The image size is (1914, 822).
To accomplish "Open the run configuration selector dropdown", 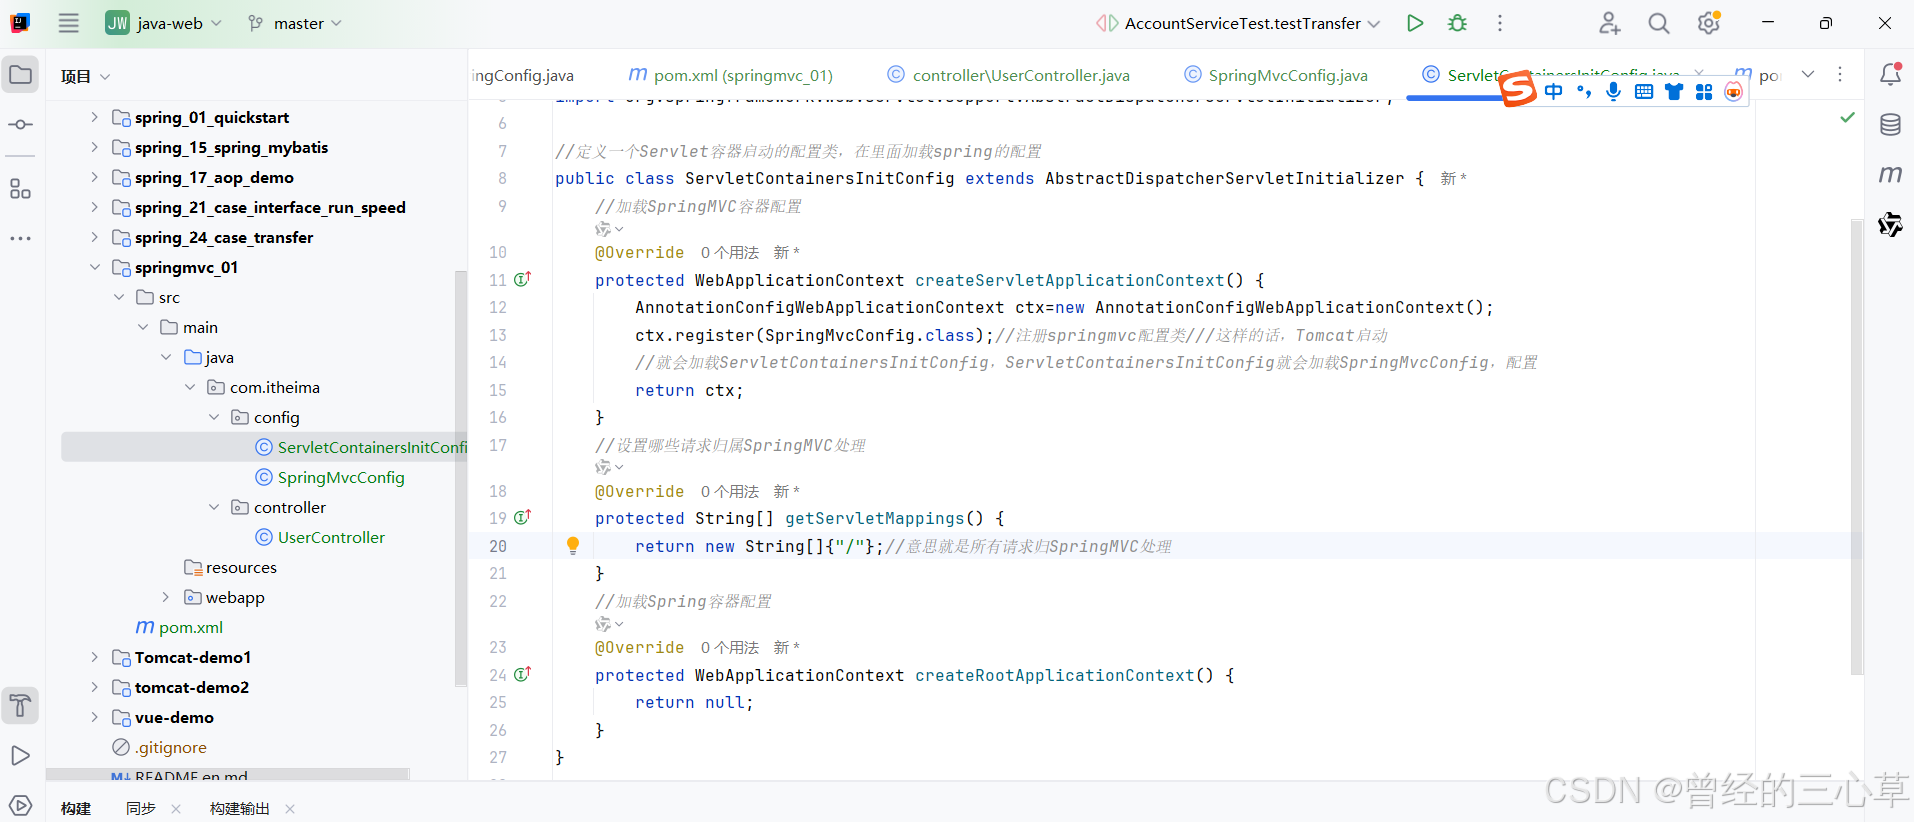I will pyautogui.click(x=1239, y=23).
